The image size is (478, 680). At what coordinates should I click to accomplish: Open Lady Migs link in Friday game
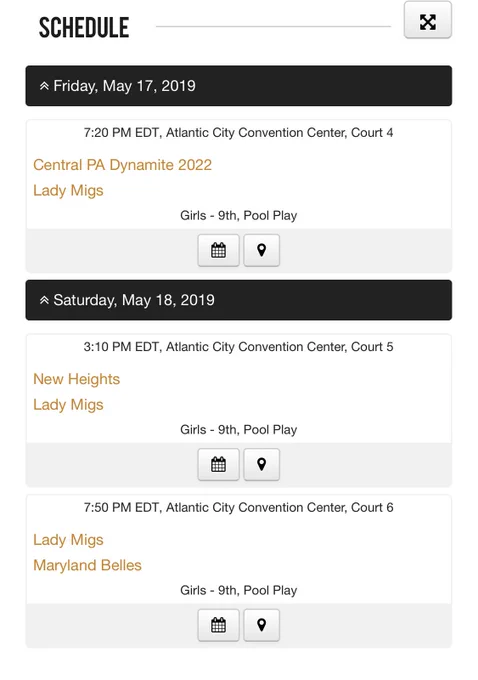click(68, 190)
